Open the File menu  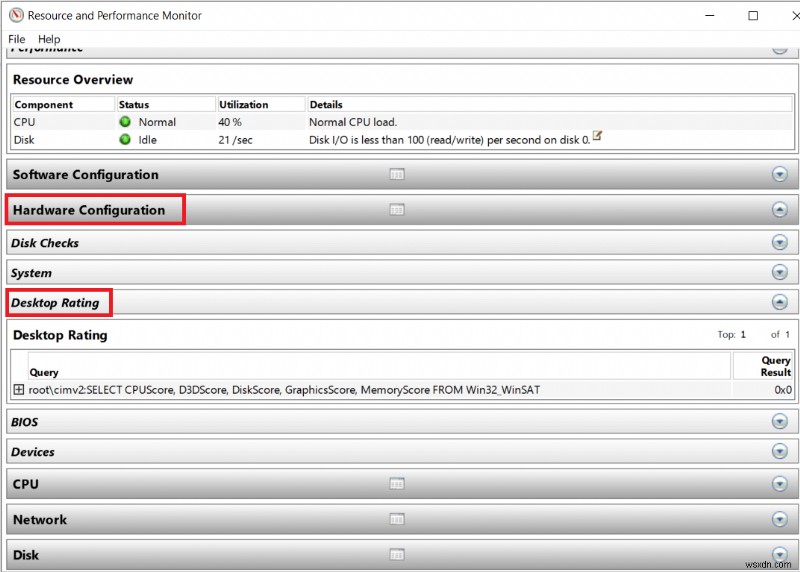16,39
